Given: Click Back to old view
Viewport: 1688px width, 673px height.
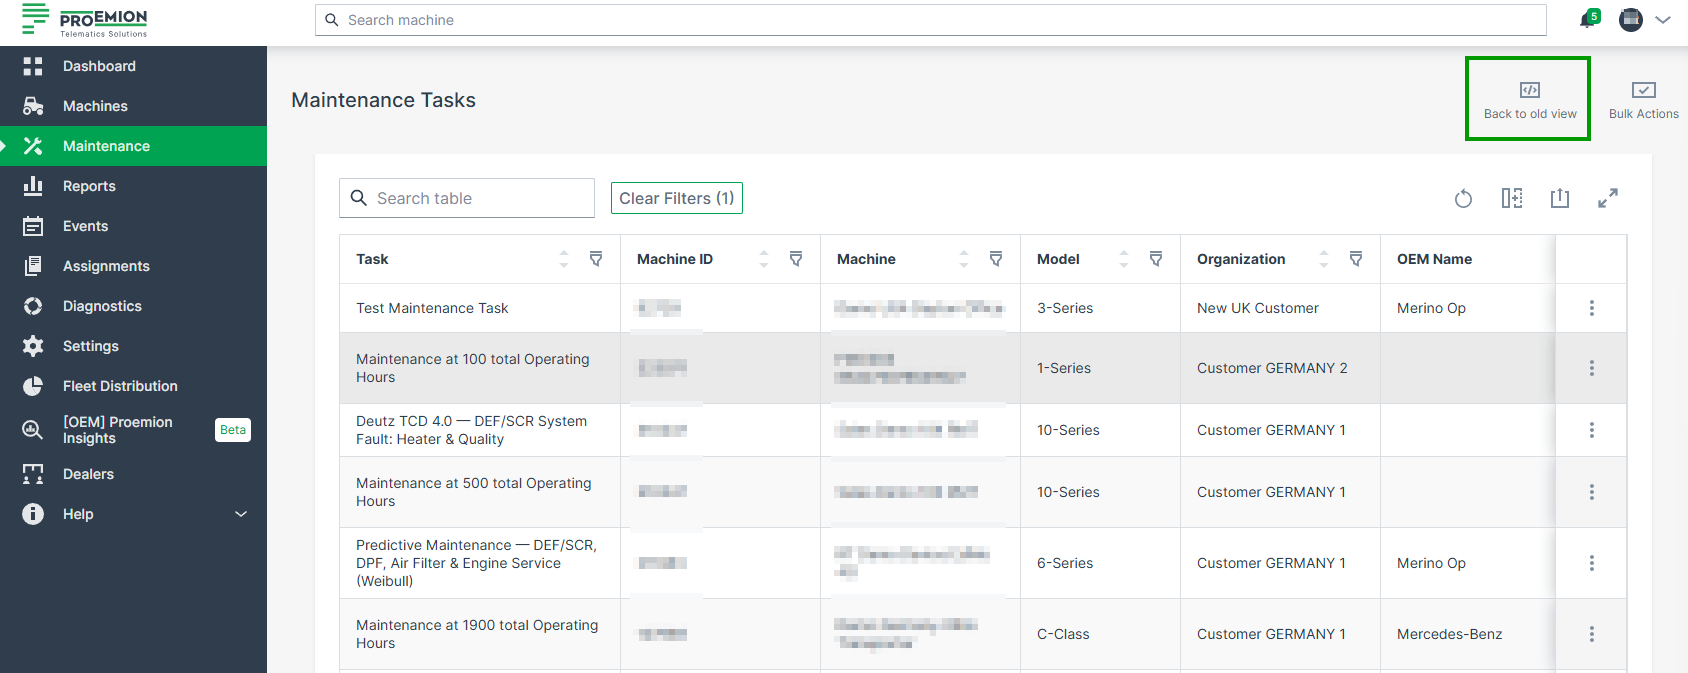Looking at the screenshot, I should click(x=1529, y=100).
